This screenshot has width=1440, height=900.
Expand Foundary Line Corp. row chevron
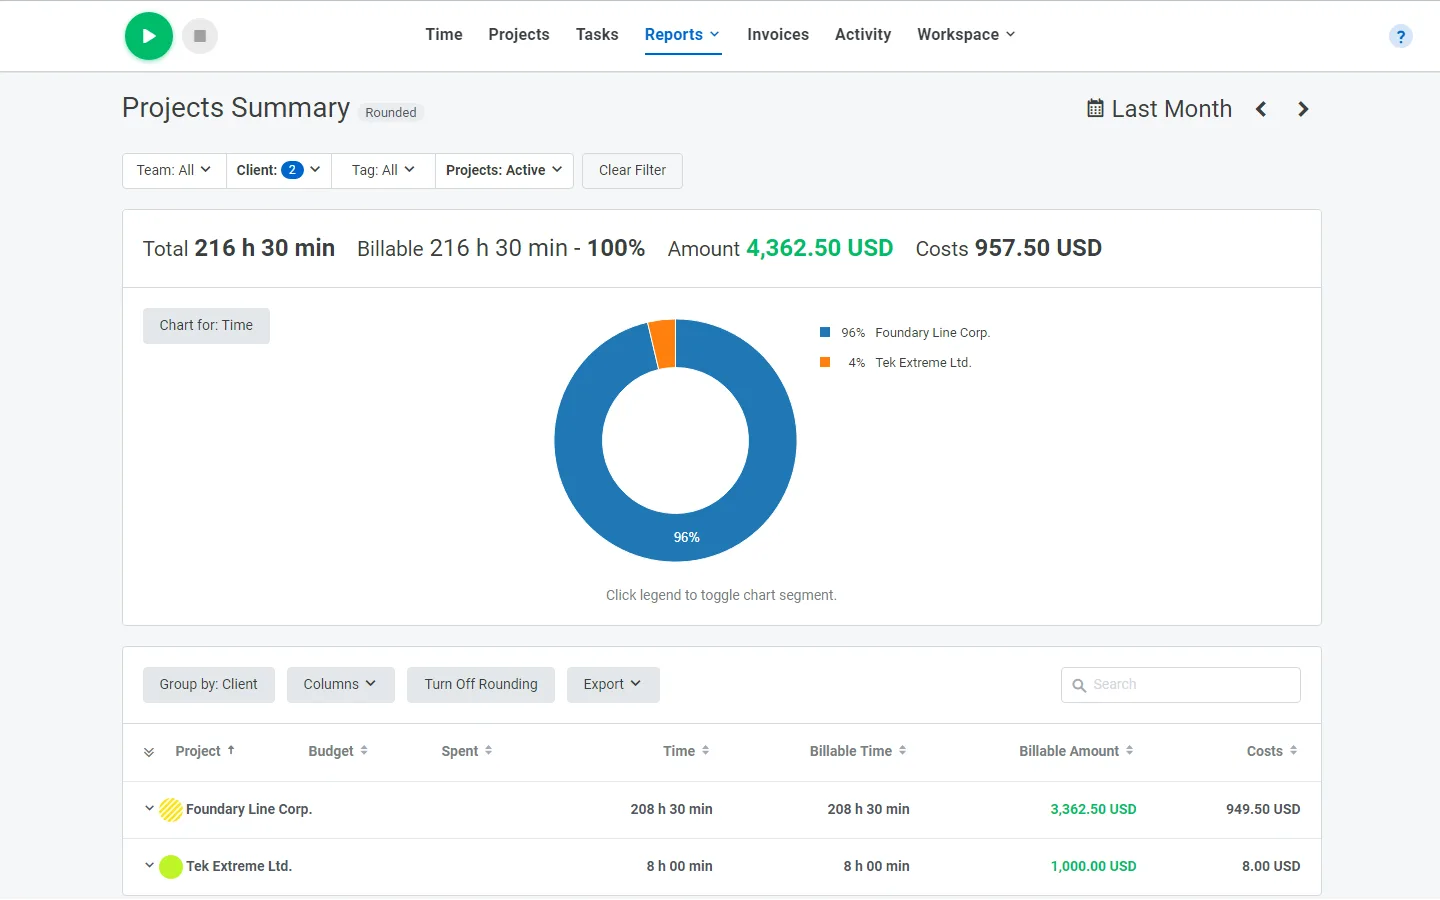point(149,809)
